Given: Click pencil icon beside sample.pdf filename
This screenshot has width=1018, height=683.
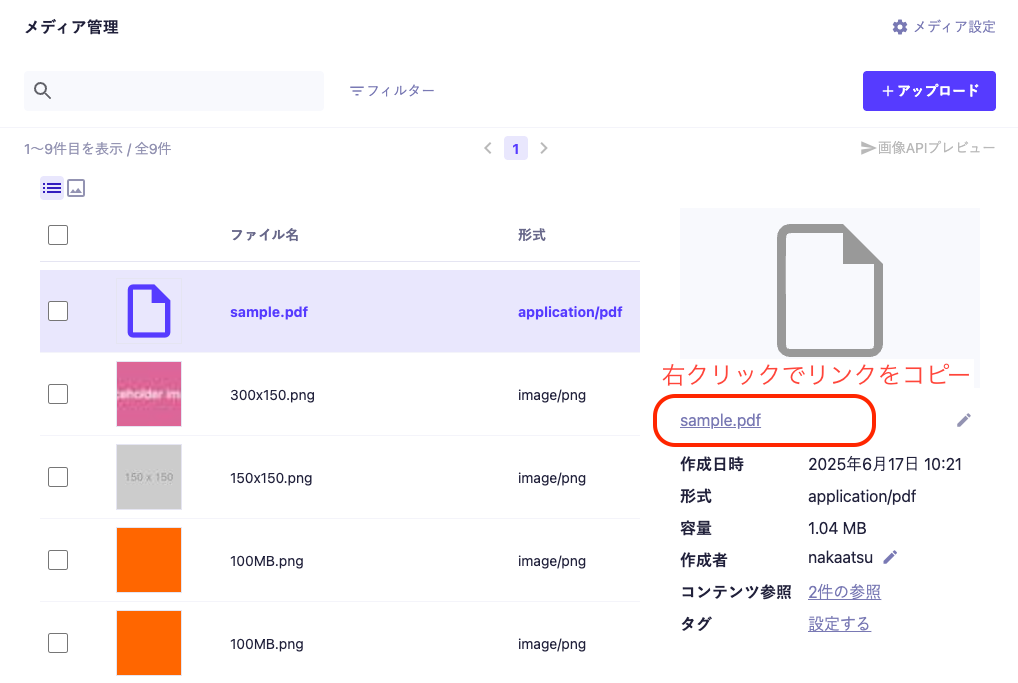Looking at the screenshot, I should point(963,420).
